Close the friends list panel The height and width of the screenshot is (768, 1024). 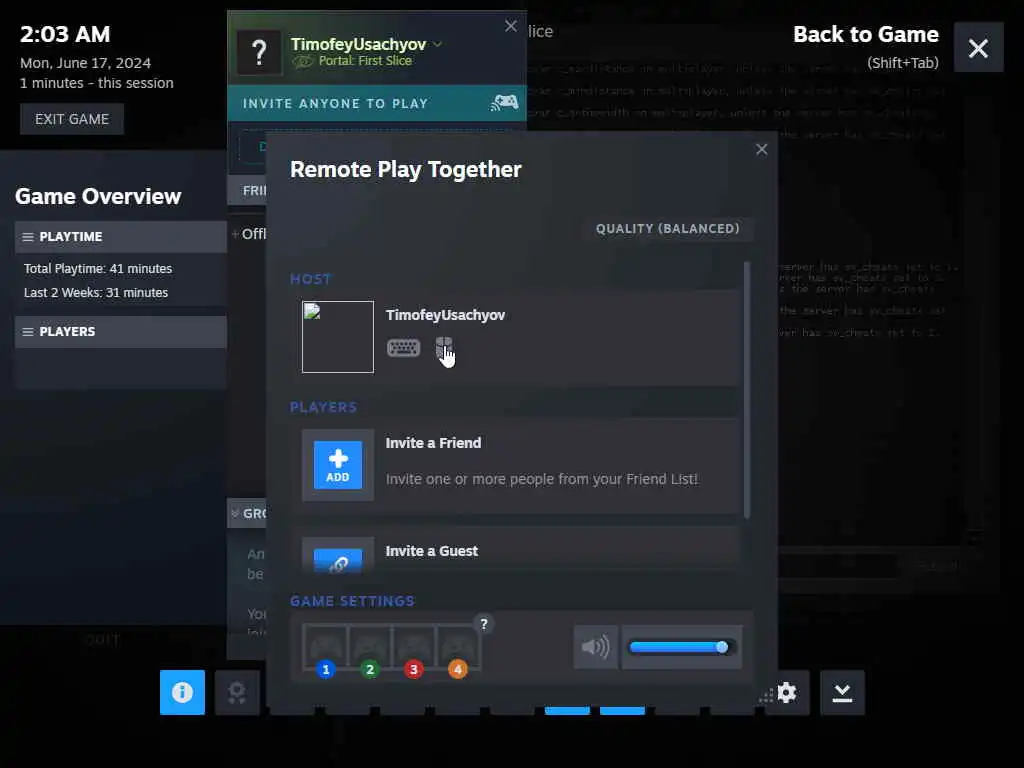[511, 26]
